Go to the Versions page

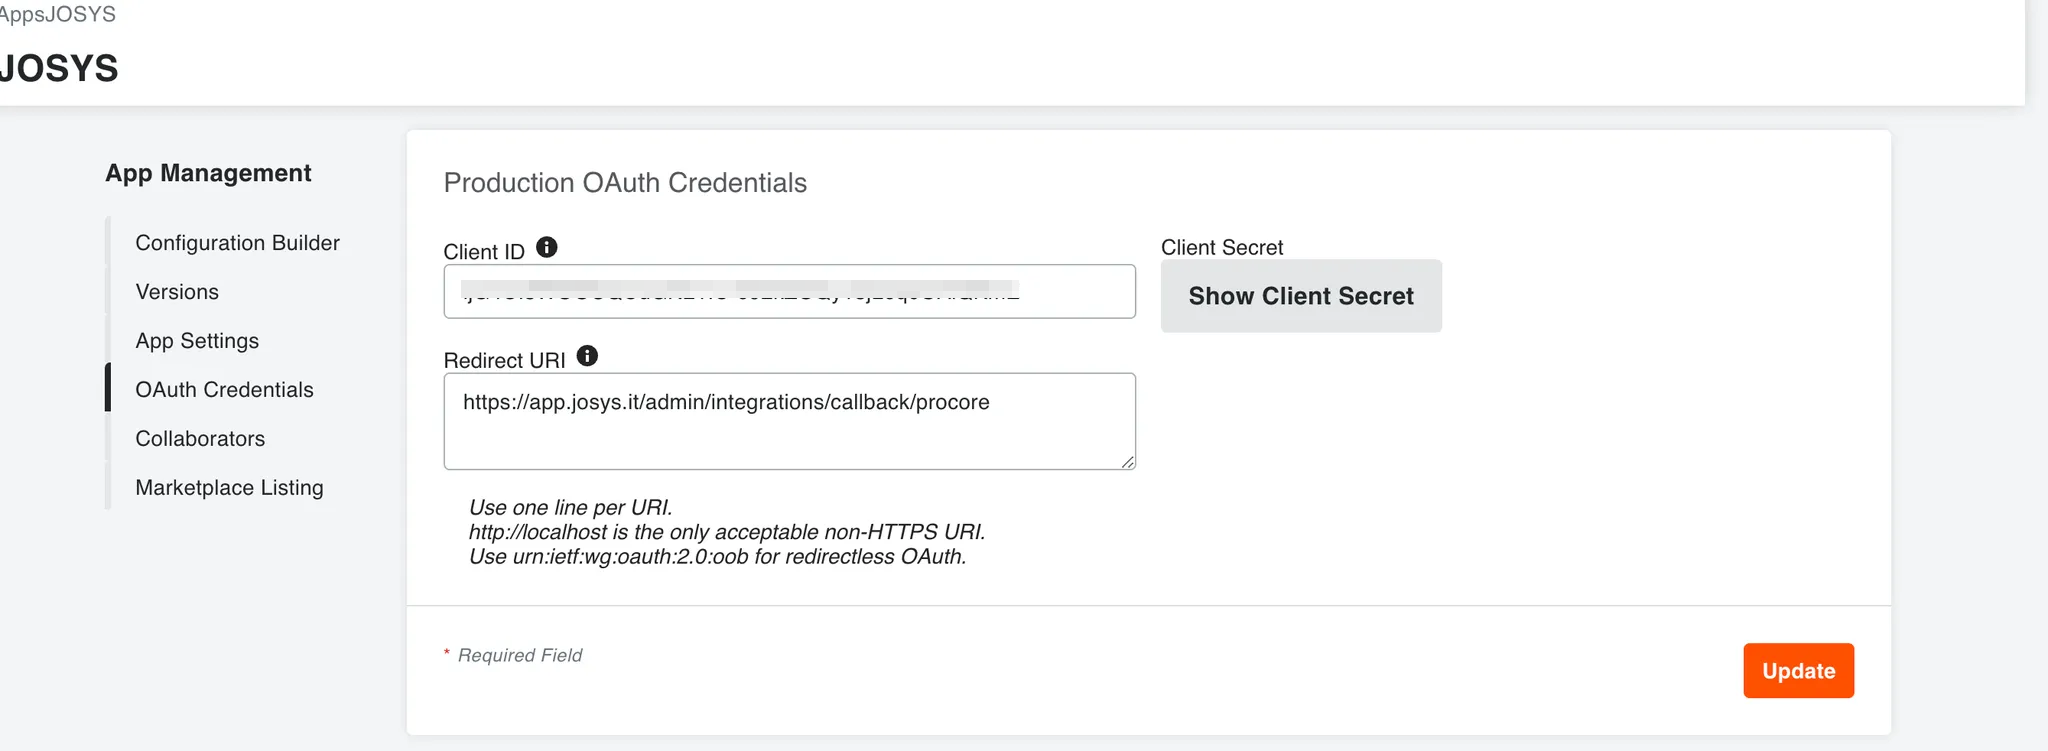(x=177, y=292)
